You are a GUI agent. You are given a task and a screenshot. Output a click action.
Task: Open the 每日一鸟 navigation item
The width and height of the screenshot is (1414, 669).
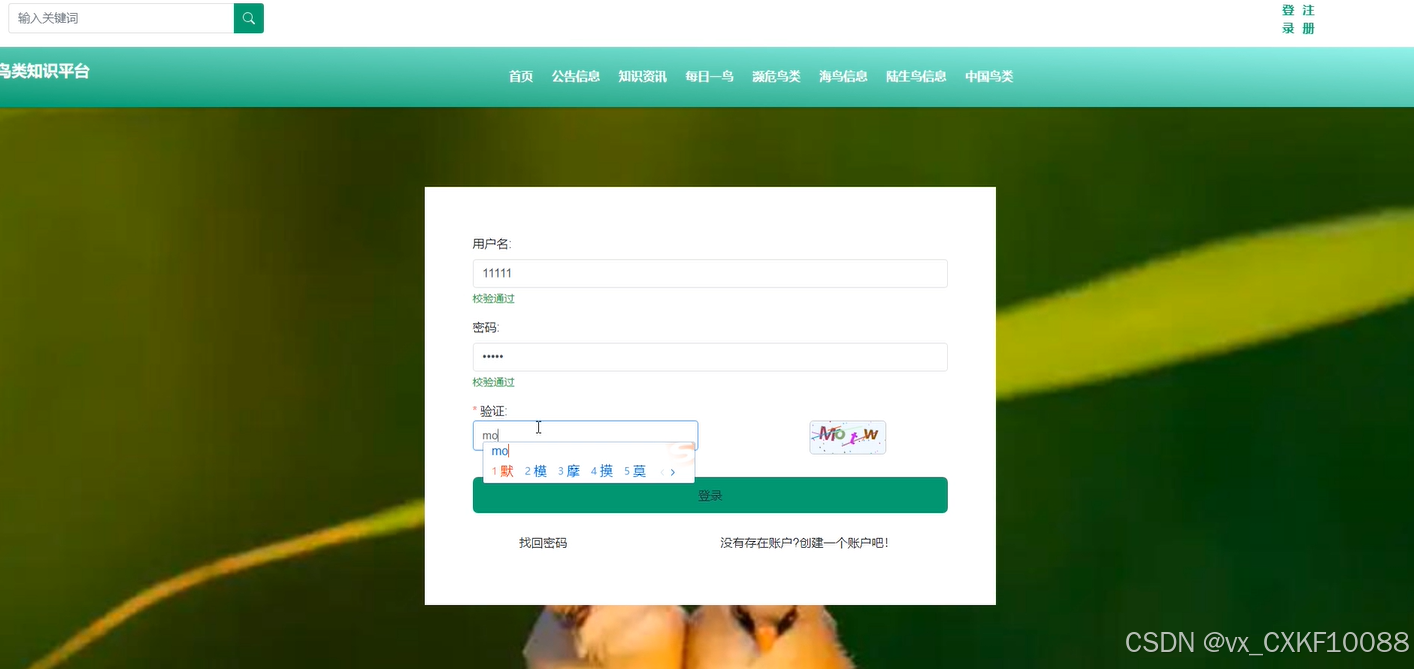click(x=709, y=77)
